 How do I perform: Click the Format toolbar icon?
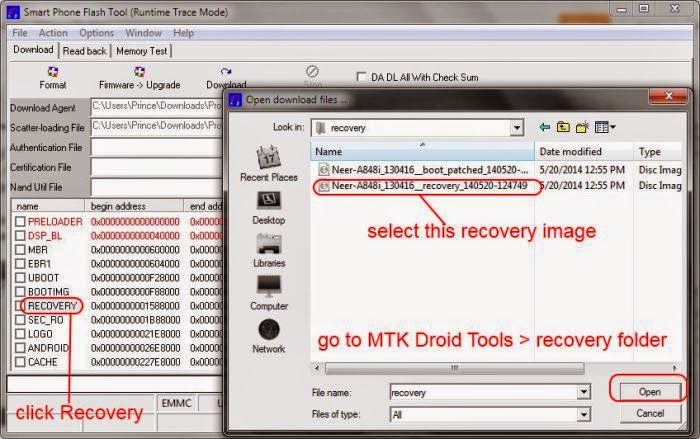(53, 71)
